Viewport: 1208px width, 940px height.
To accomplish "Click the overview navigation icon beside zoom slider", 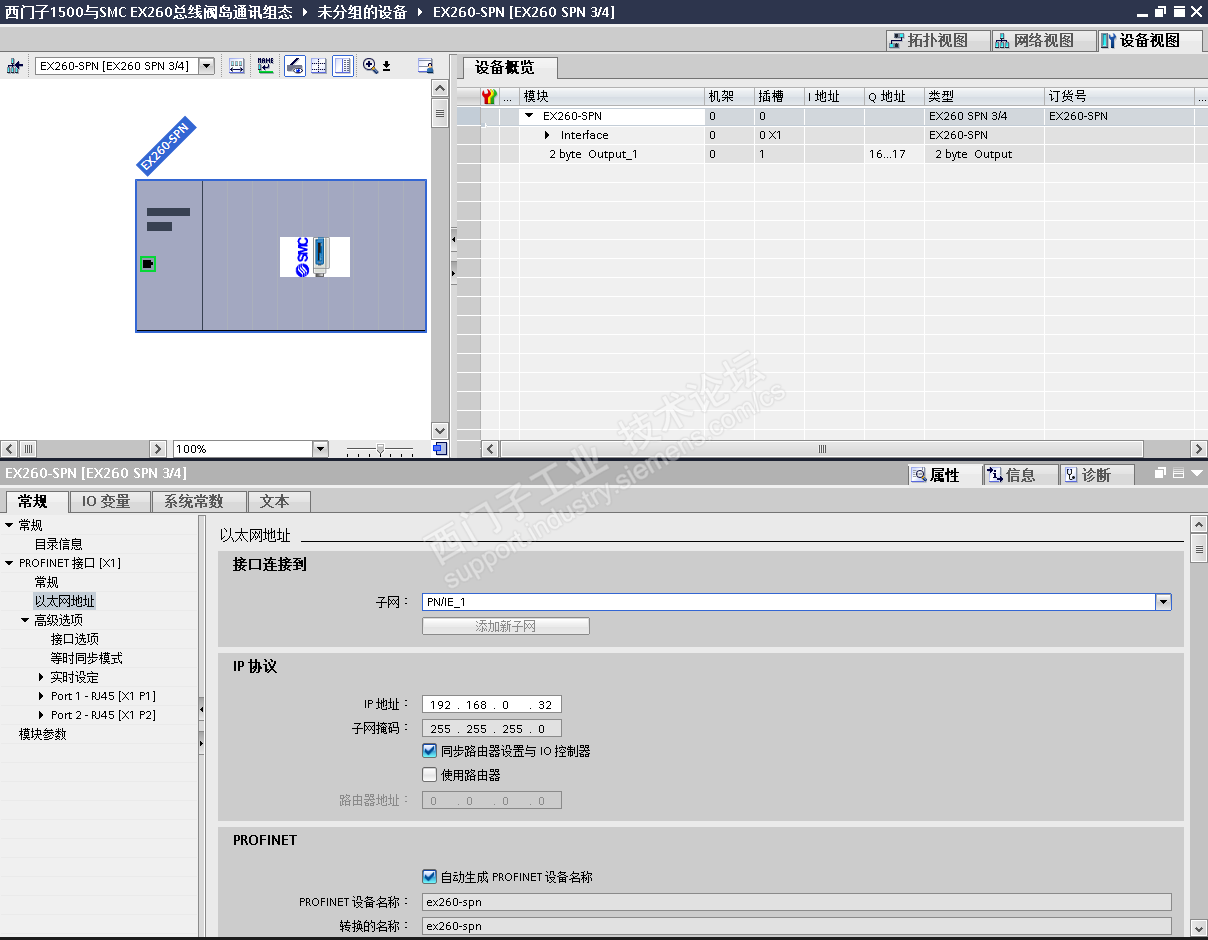I will coord(439,449).
